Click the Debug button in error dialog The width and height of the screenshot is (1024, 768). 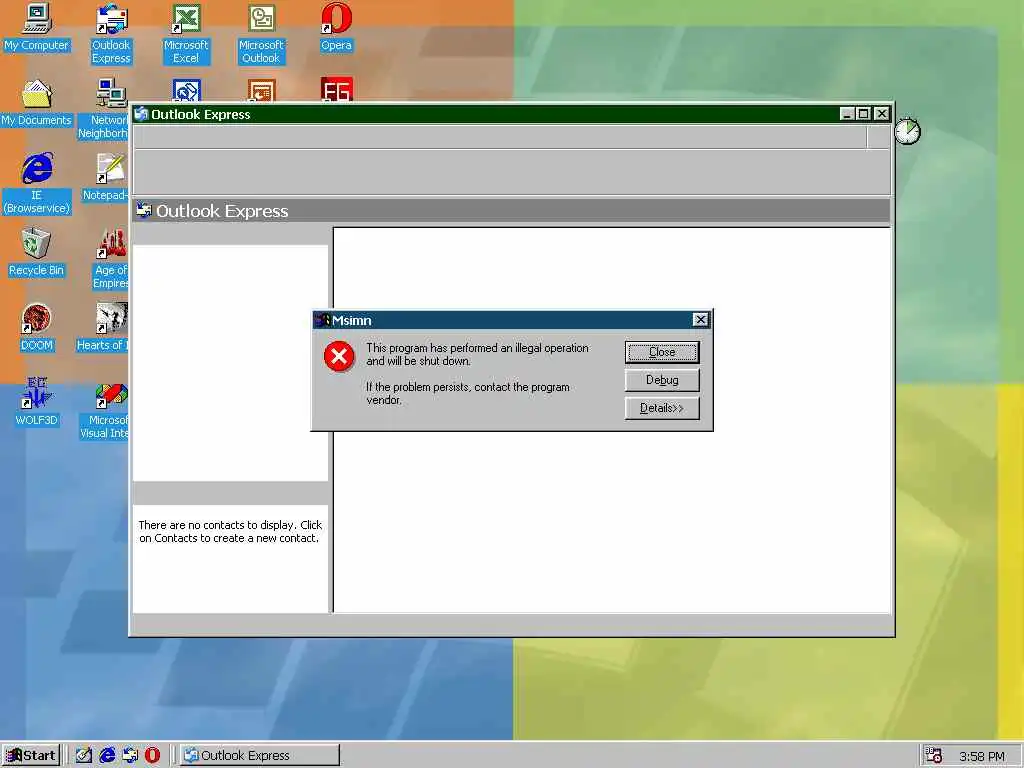(x=662, y=380)
